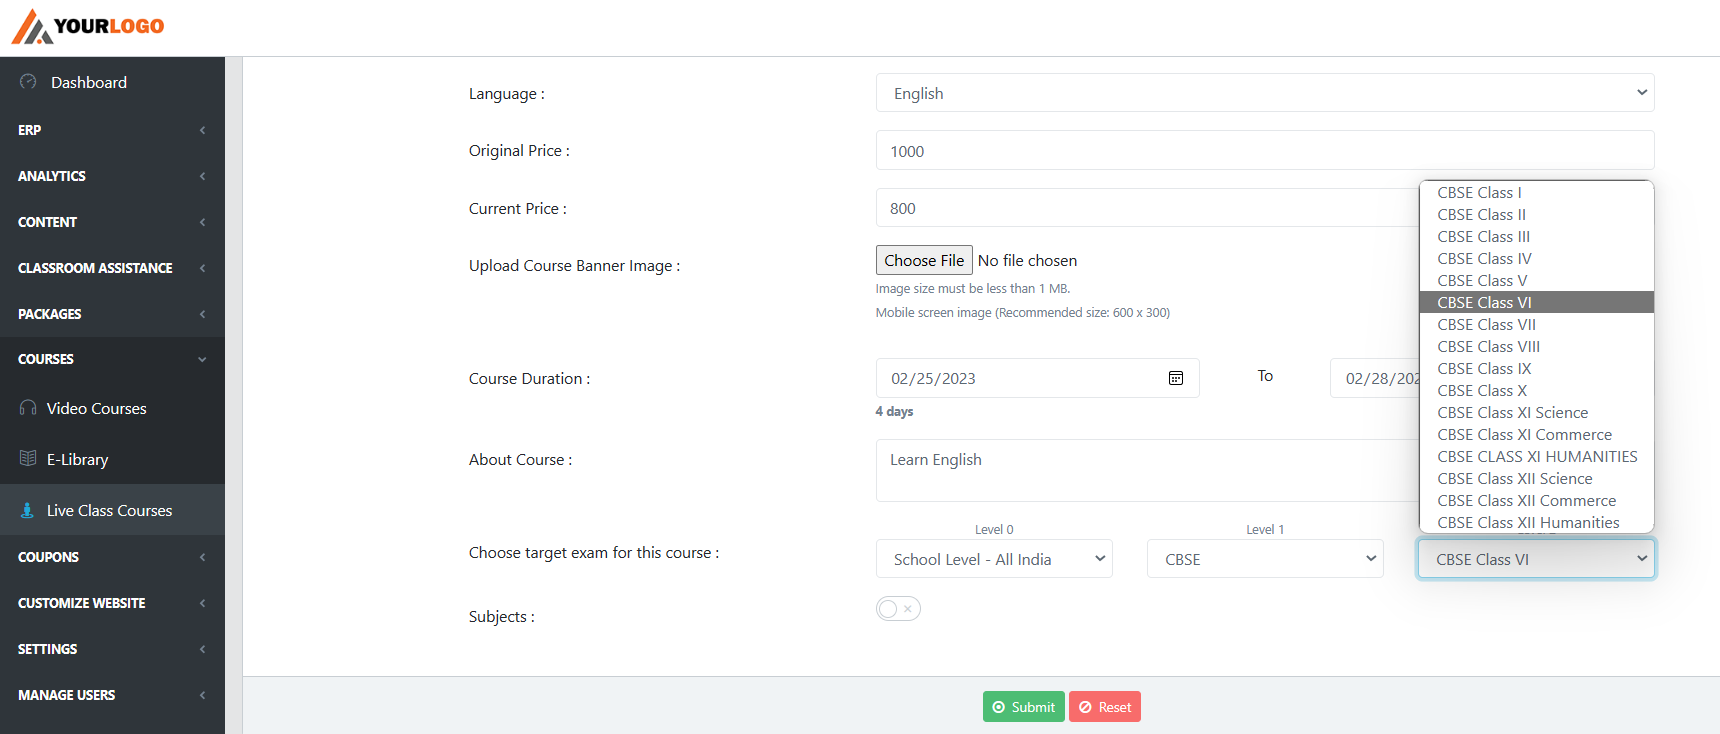This screenshot has height=734, width=1720.
Task: Select the Video Courses headphones icon
Action: click(28, 408)
